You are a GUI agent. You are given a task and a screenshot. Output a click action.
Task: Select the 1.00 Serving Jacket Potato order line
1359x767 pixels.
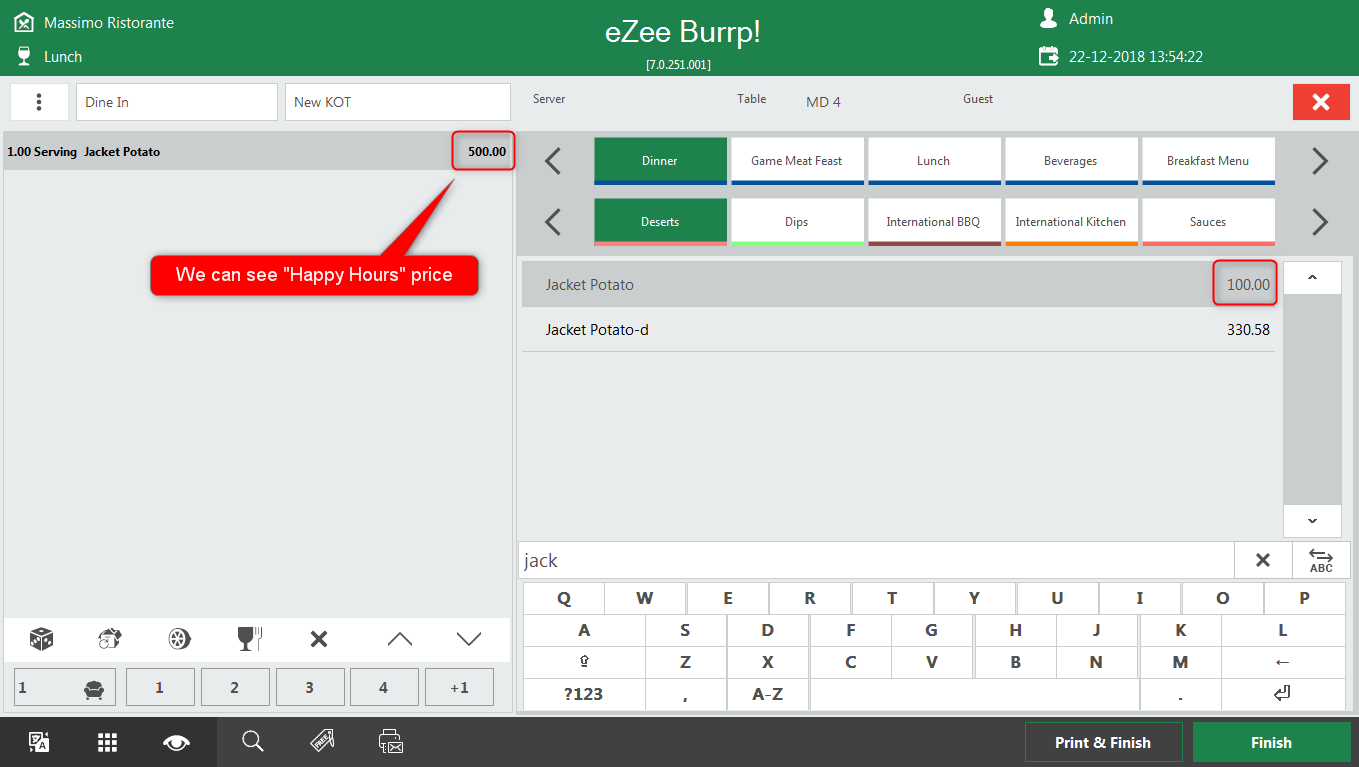[x=259, y=152]
